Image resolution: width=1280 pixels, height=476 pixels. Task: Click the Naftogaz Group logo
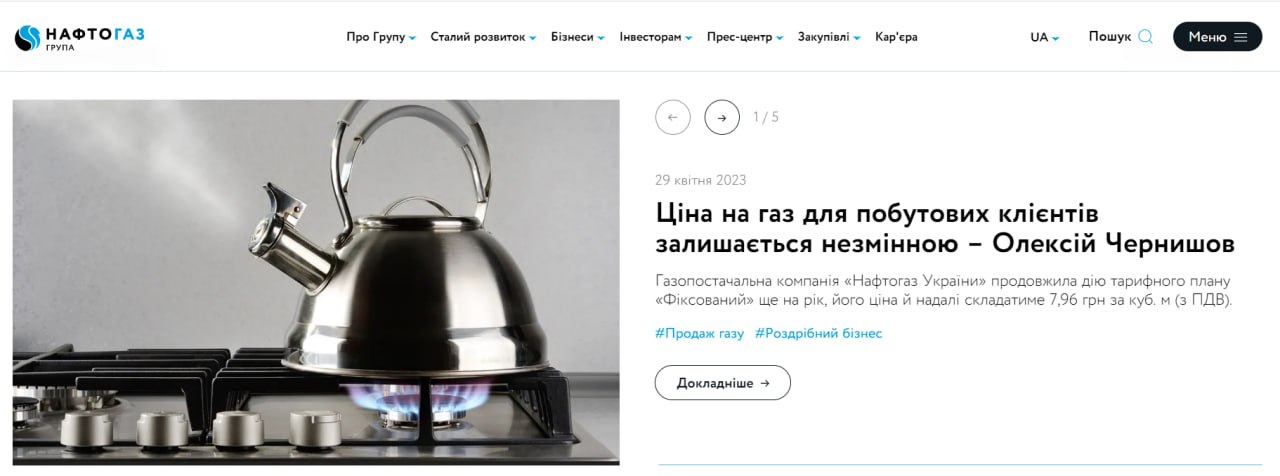pyautogui.click(x=80, y=38)
